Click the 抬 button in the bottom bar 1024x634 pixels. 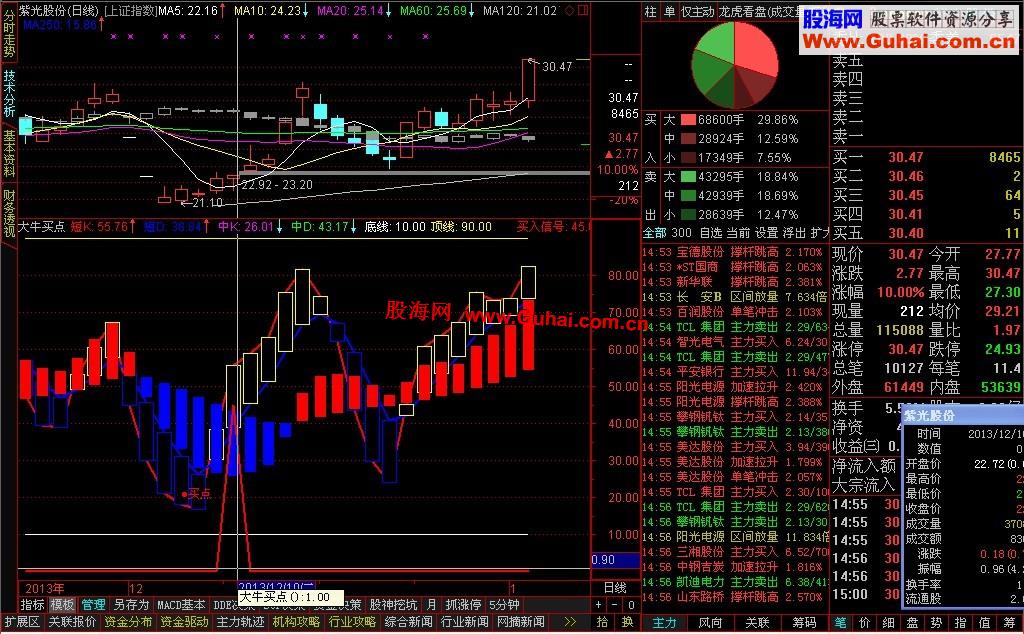click(x=602, y=622)
